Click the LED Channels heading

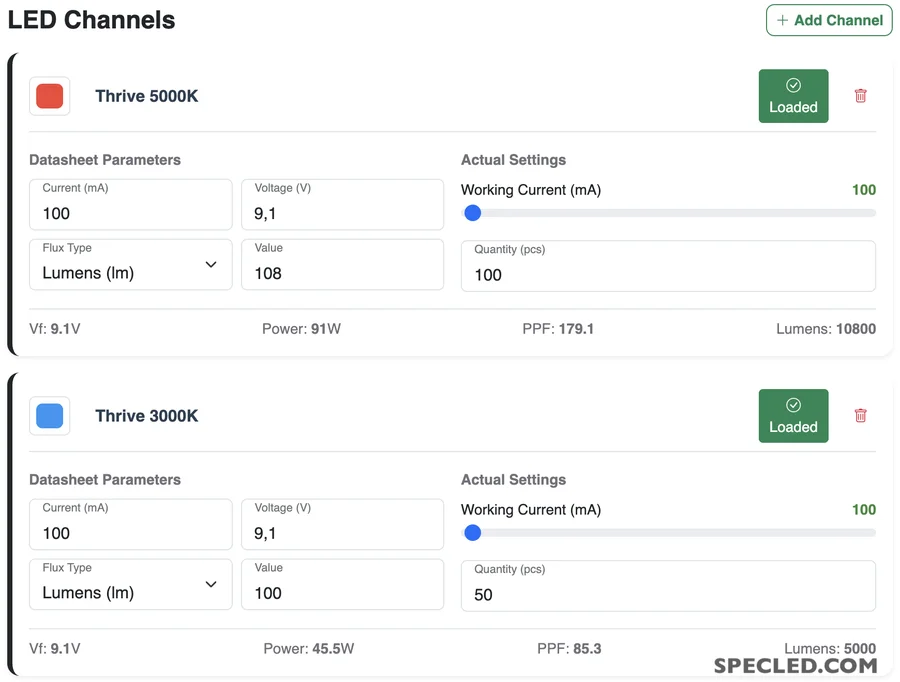click(91, 20)
